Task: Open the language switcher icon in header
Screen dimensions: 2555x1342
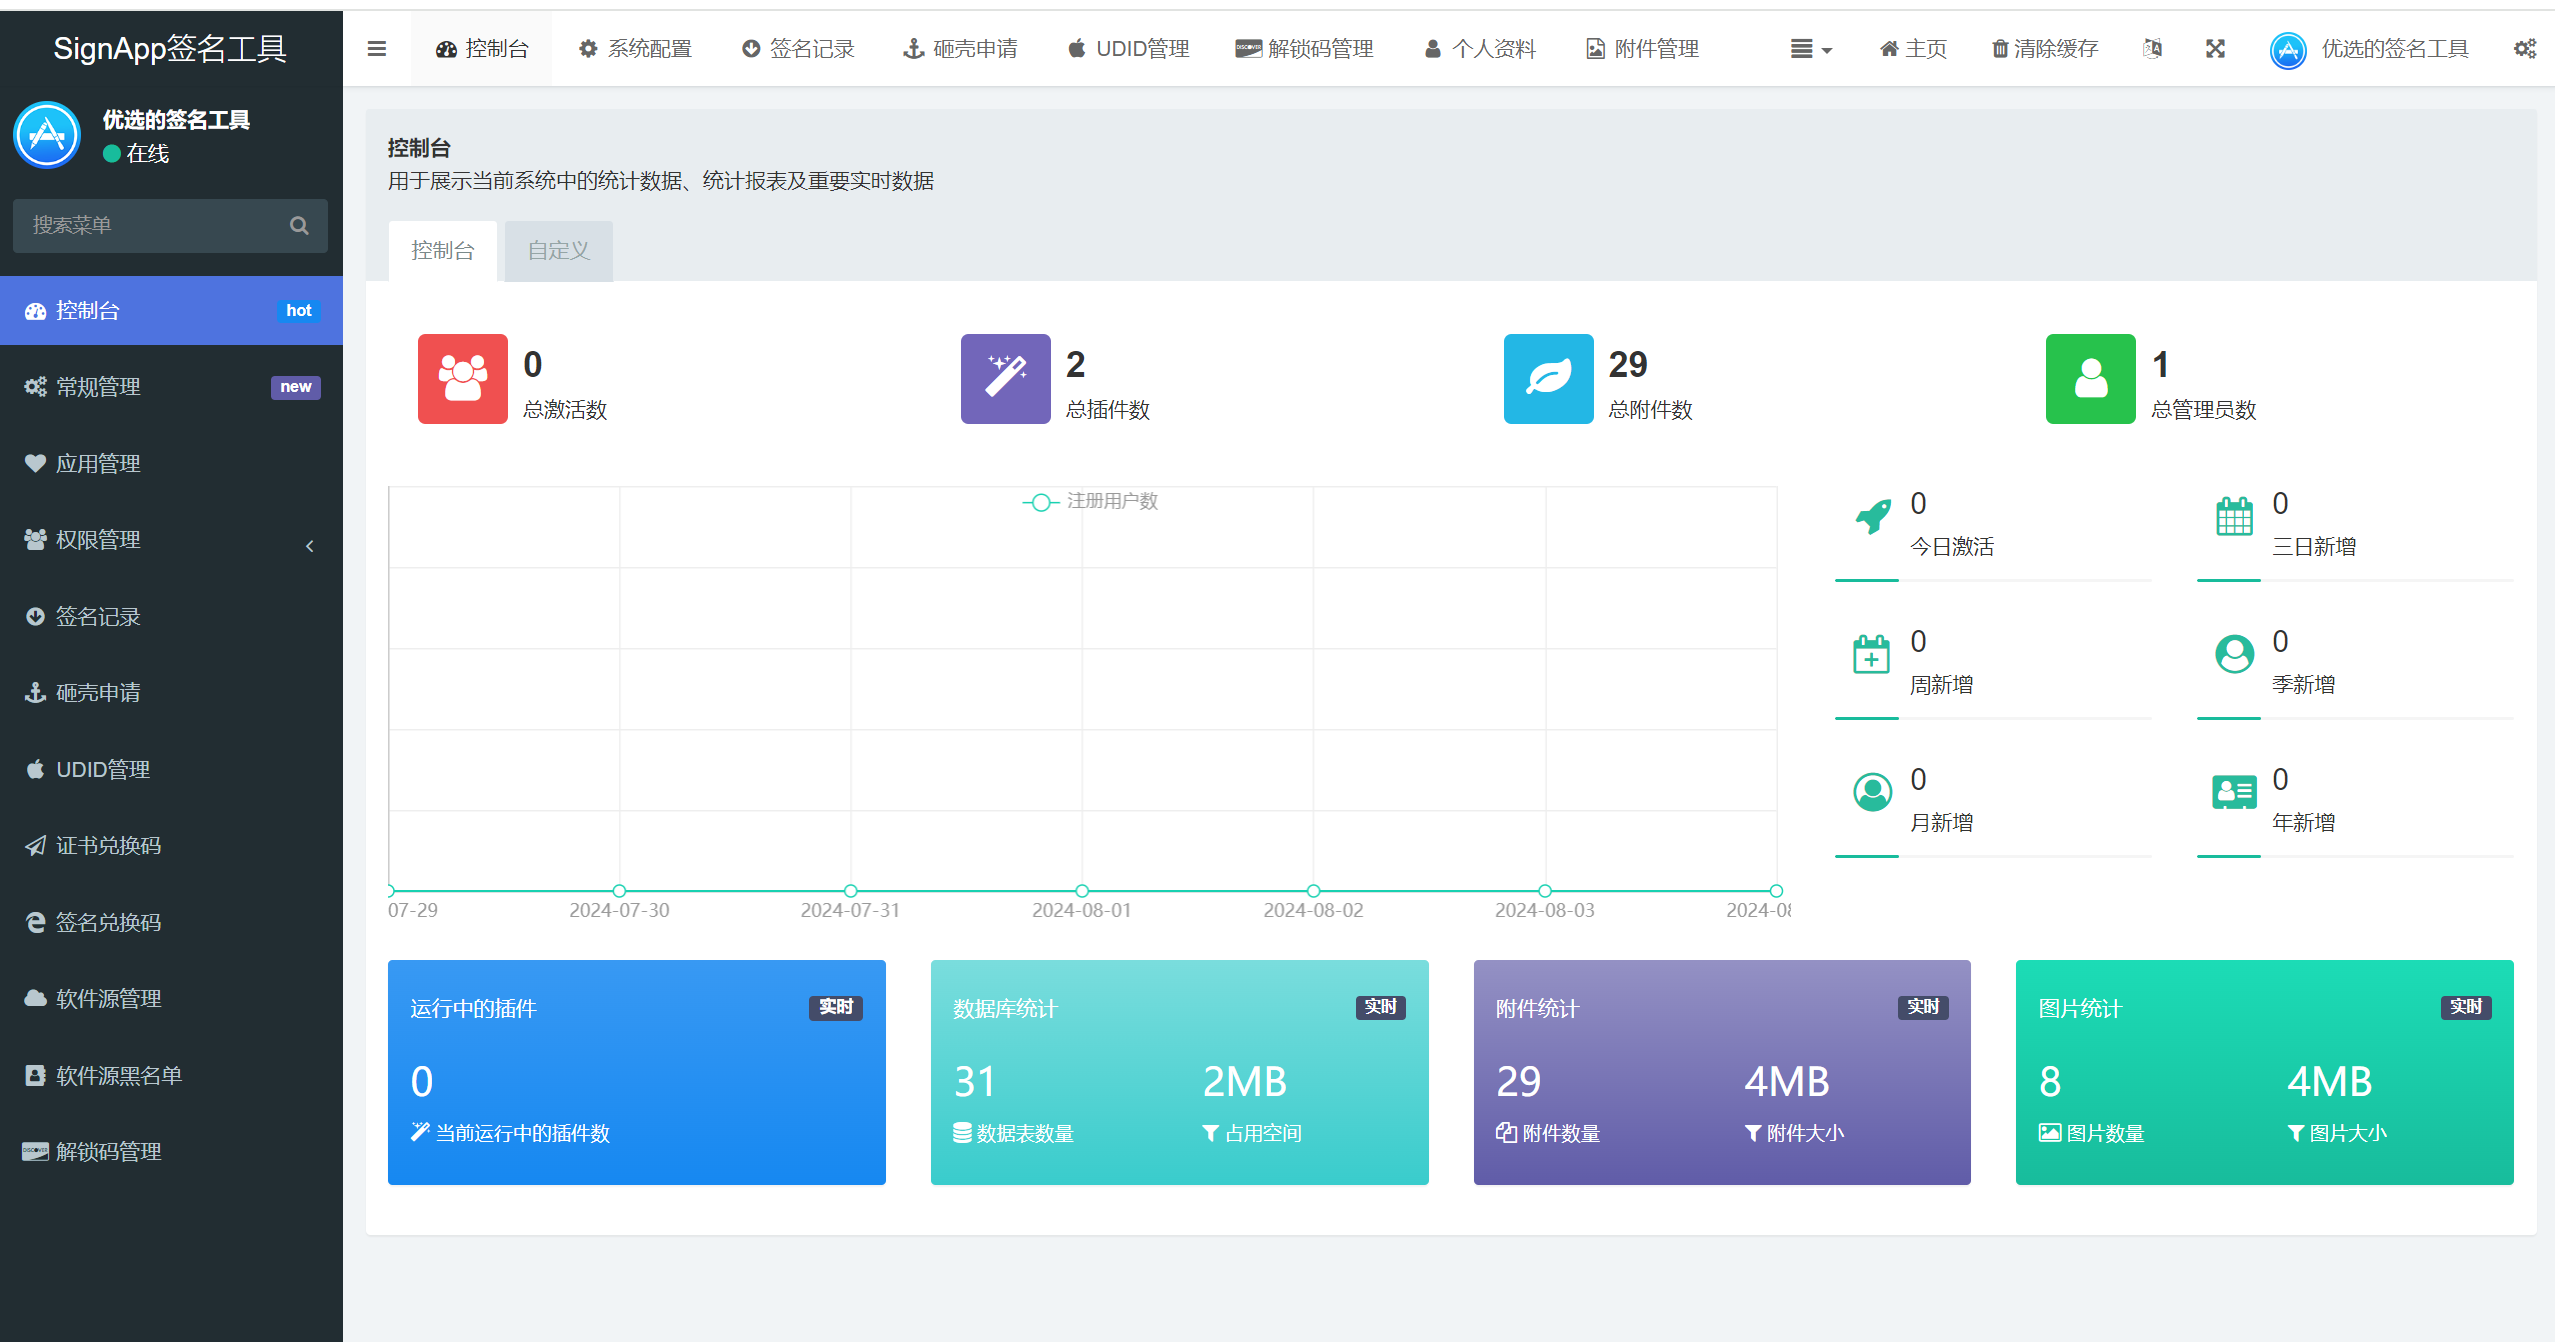Action: (x=2152, y=48)
